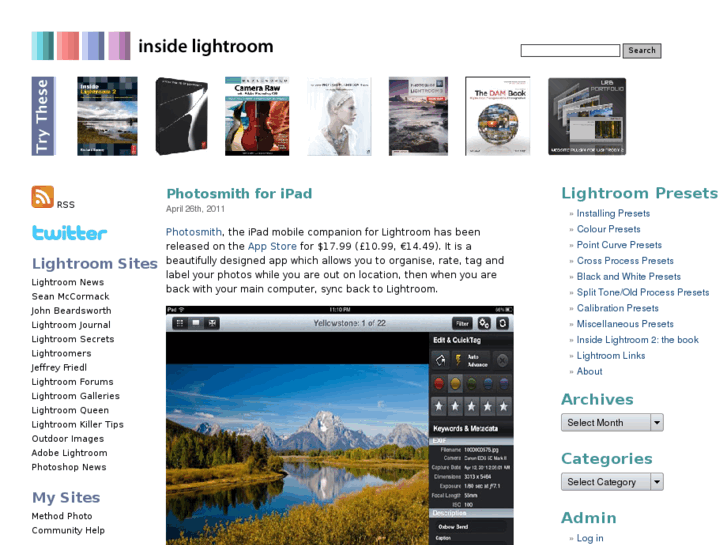The width and height of the screenshot is (727, 545).
Task: Open Sean McCormack link
Action: click(x=70, y=296)
